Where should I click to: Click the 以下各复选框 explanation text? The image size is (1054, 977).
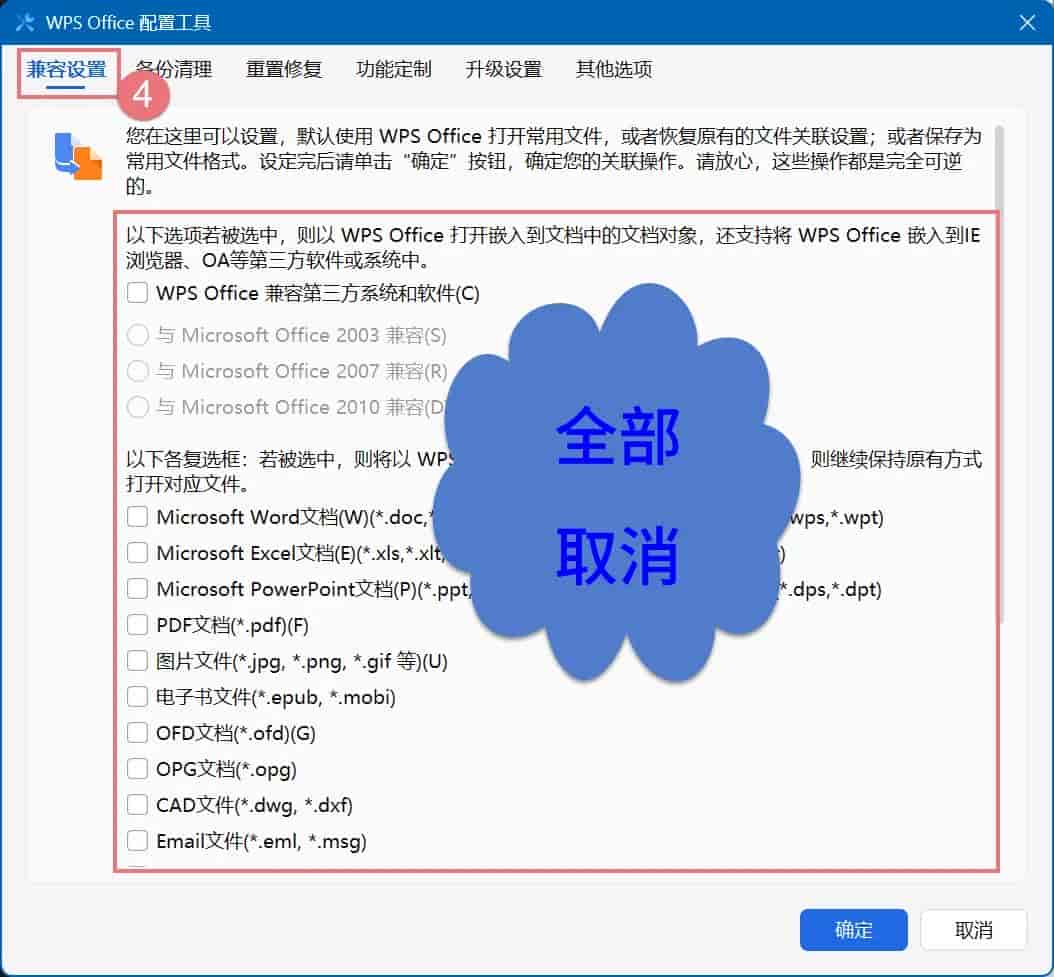click(x=553, y=471)
